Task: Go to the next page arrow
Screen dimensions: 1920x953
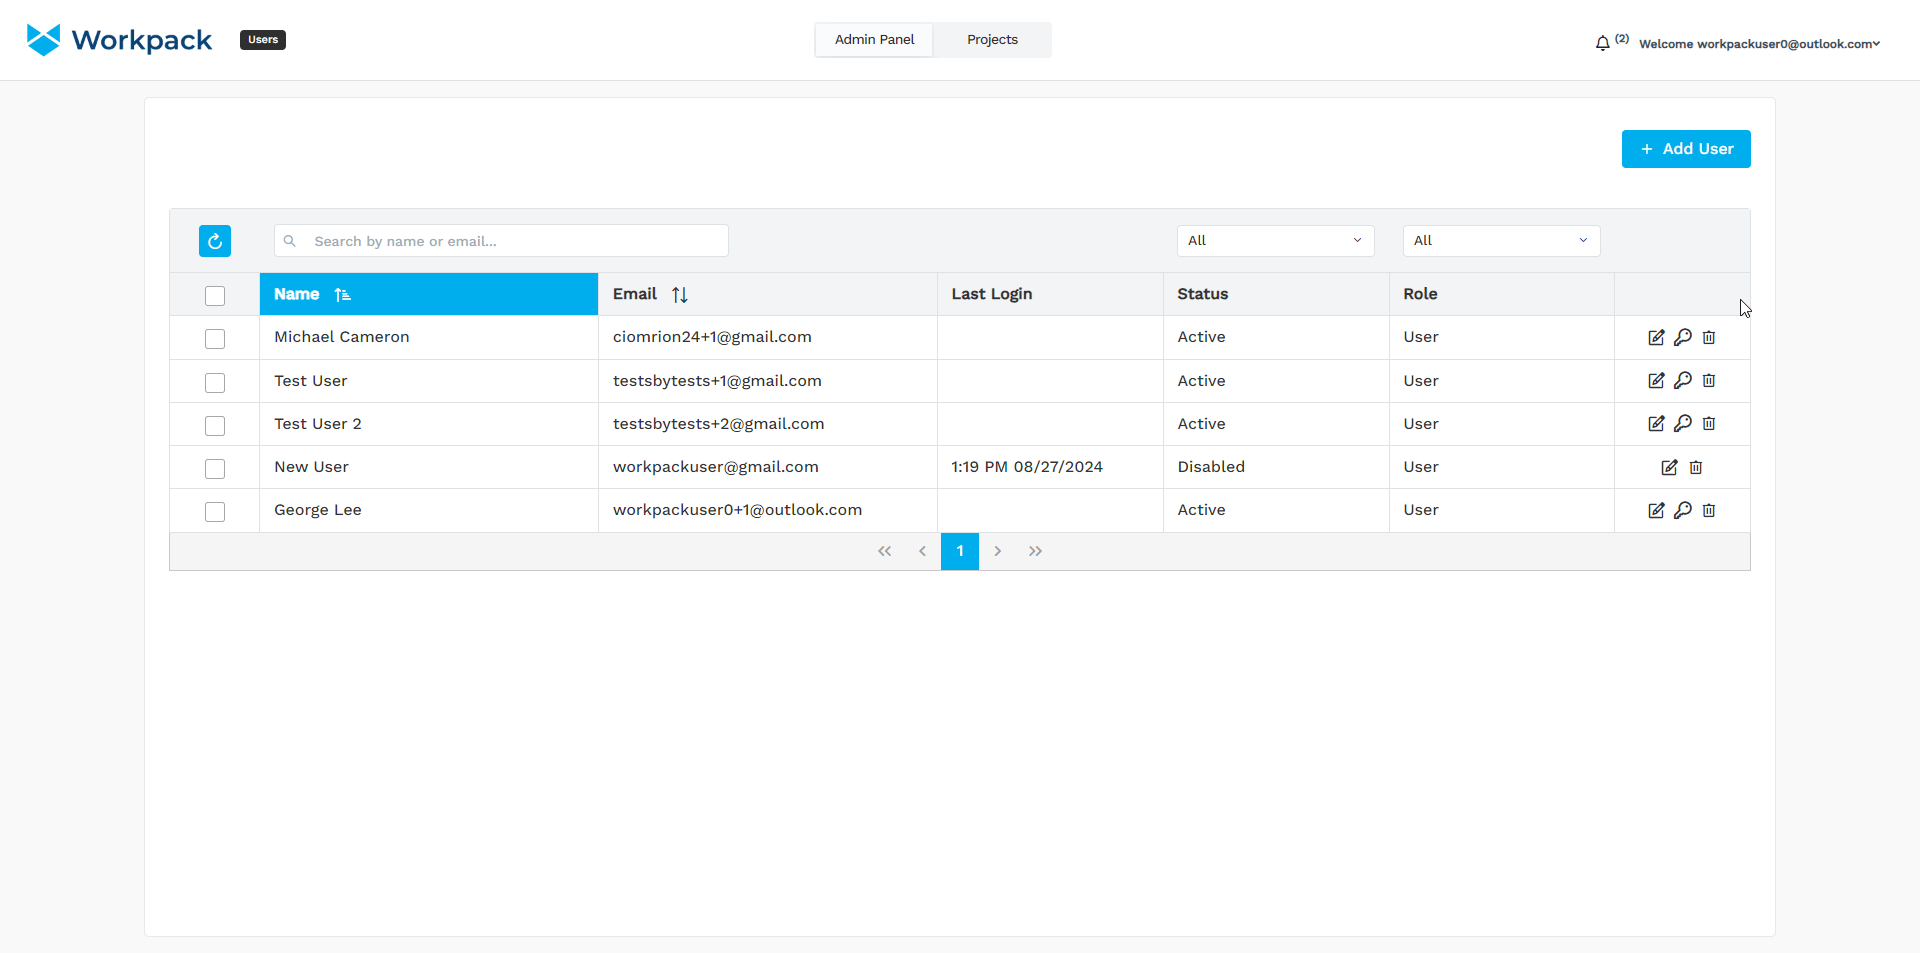Action: [x=997, y=551]
